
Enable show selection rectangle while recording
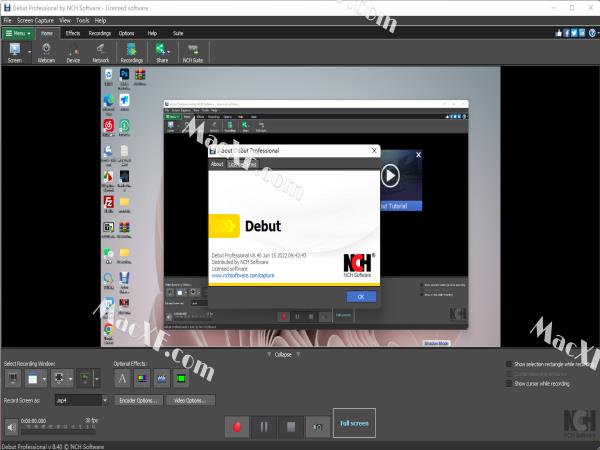509,365
